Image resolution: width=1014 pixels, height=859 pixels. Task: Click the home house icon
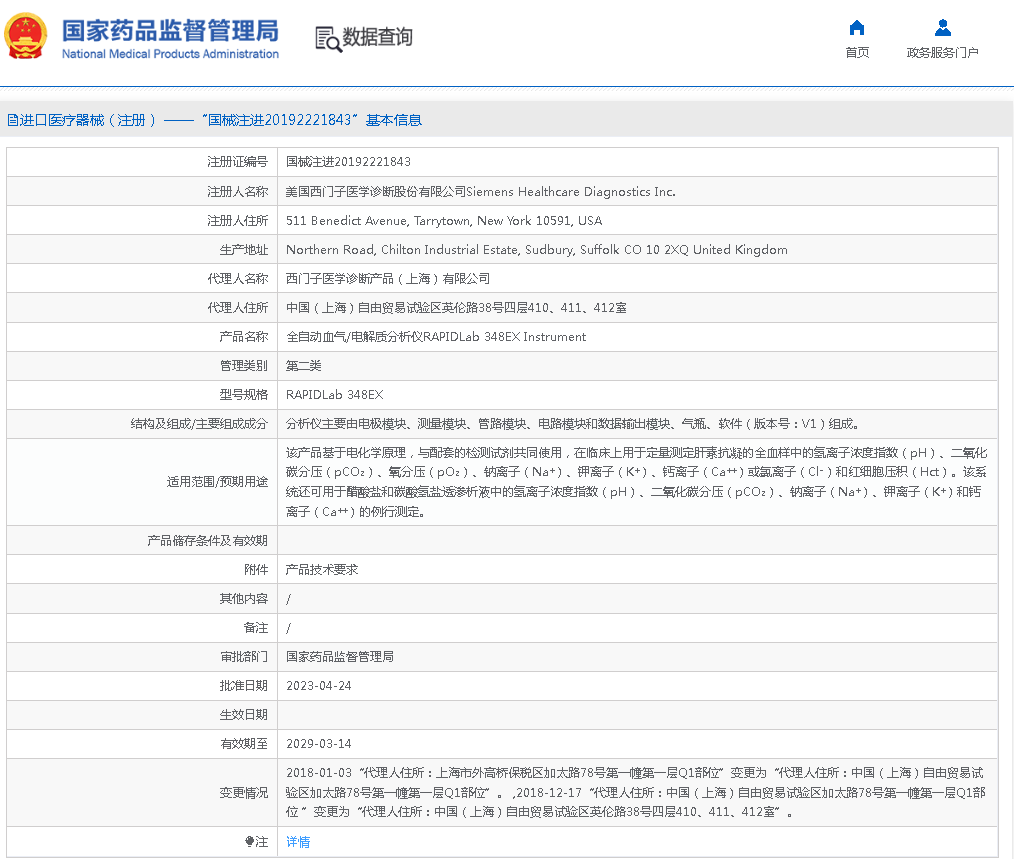(x=857, y=28)
